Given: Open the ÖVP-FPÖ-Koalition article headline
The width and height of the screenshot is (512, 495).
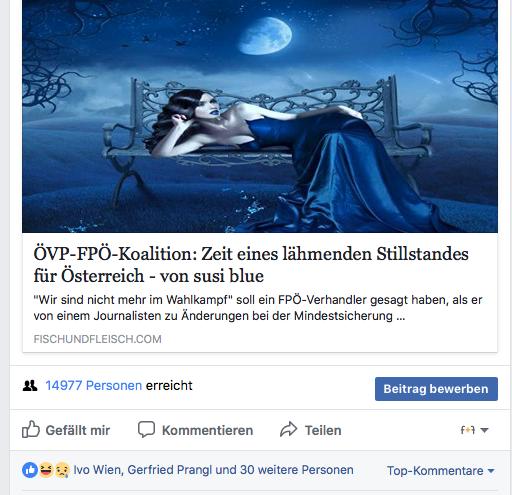Looking at the screenshot, I should point(251,265).
